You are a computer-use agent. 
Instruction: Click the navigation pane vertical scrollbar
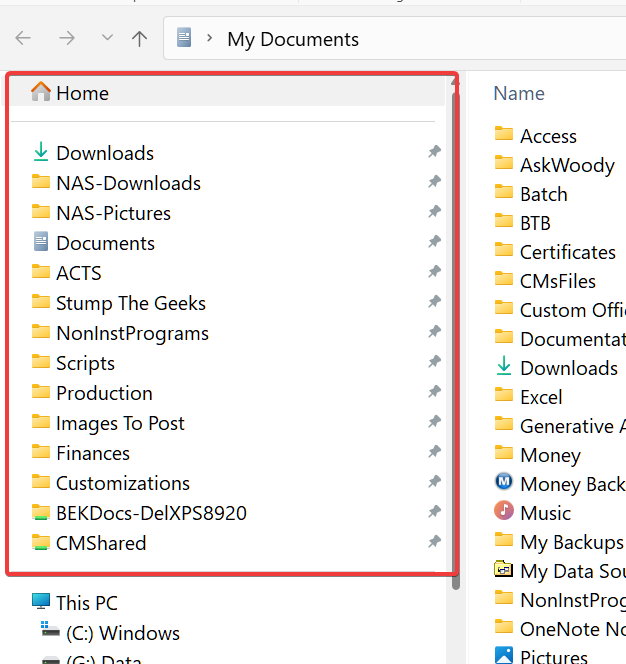pyautogui.click(x=456, y=330)
